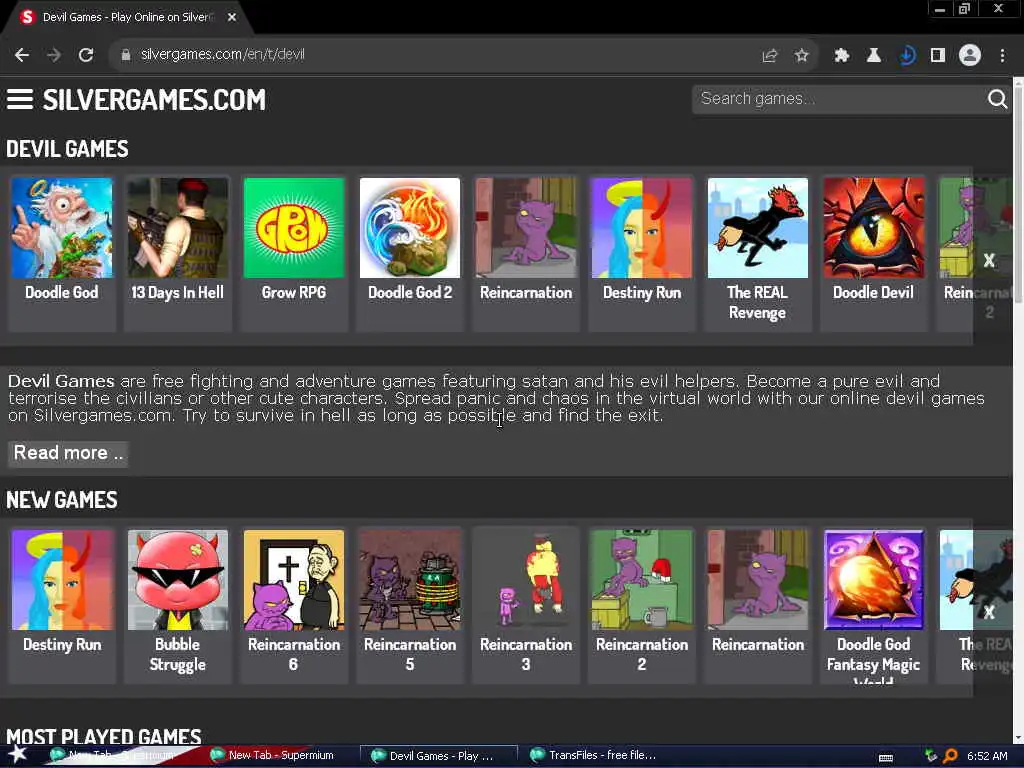This screenshot has width=1024, height=768.
Task: Open the hamburger menu beside SILVERGAMES.COM
Action: click(20, 99)
